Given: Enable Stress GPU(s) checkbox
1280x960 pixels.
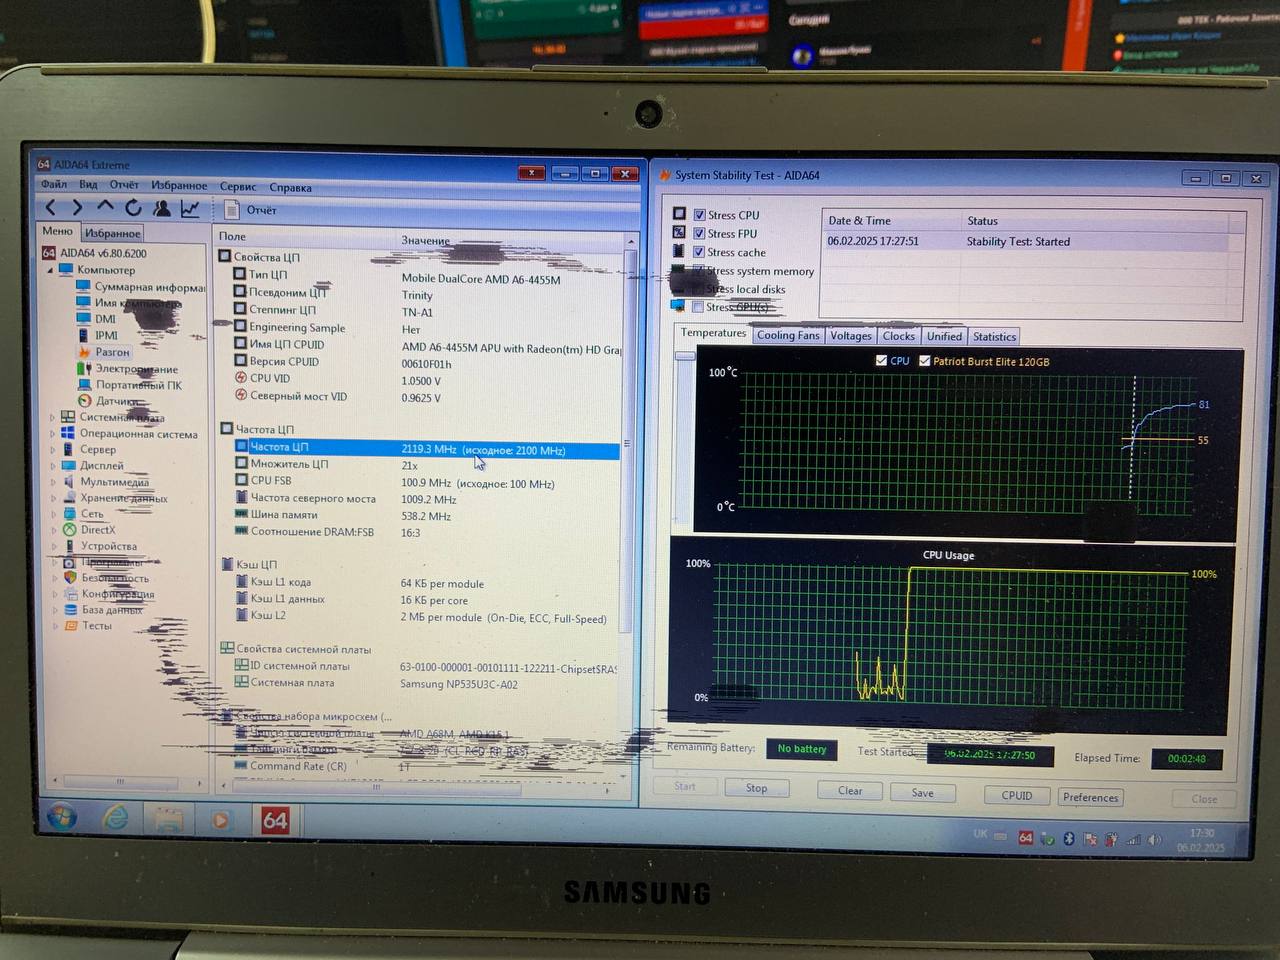Looking at the screenshot, I should (x=698, y=307).
